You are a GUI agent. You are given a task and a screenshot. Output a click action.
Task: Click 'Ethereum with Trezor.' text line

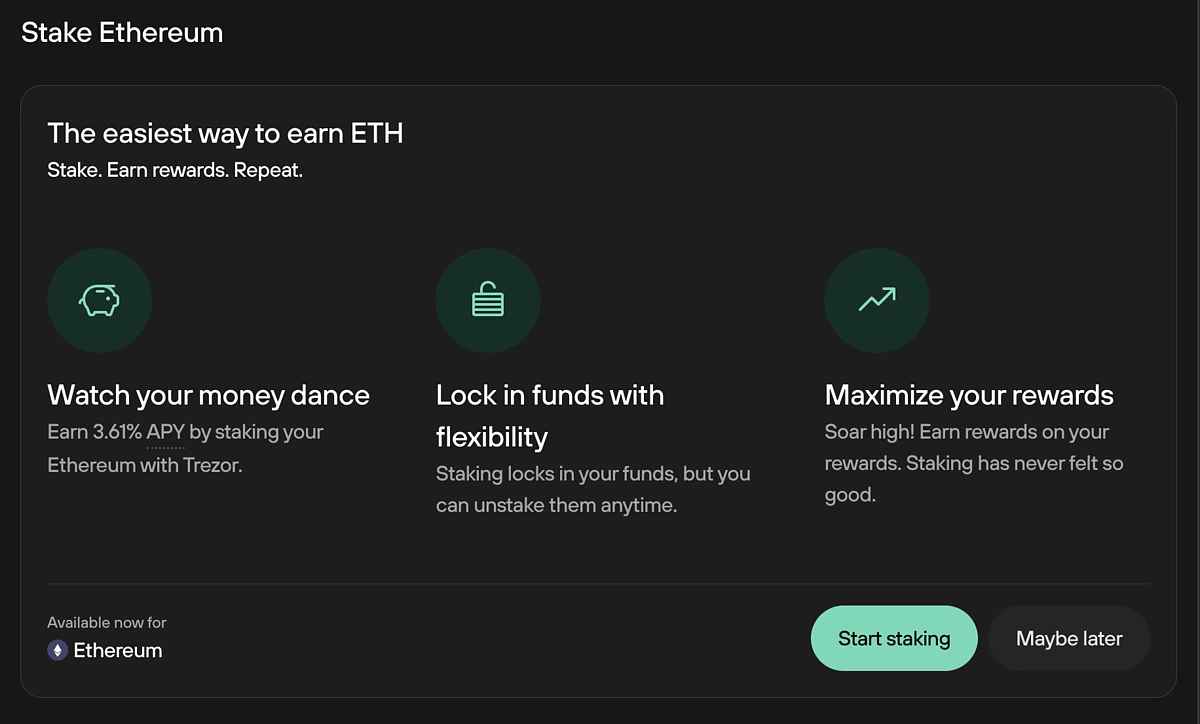point(145,465)
